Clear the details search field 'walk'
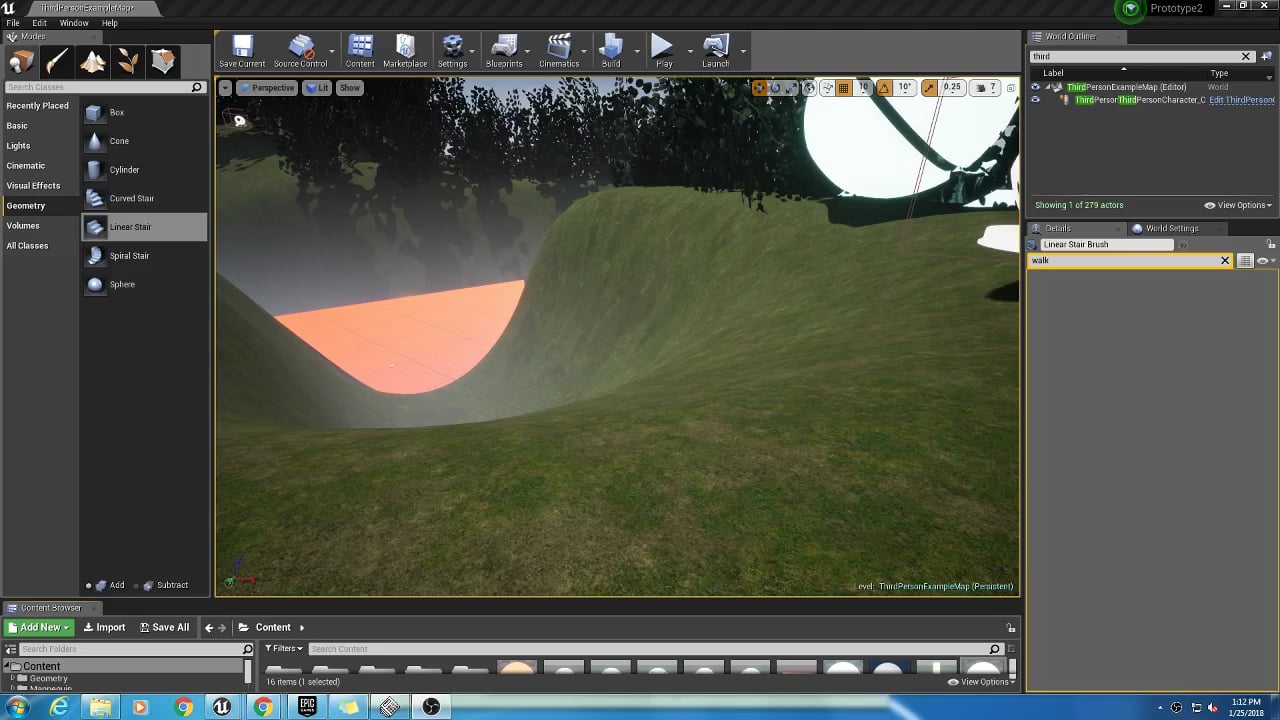1280x720 pixels. [x=1225, y=260]
